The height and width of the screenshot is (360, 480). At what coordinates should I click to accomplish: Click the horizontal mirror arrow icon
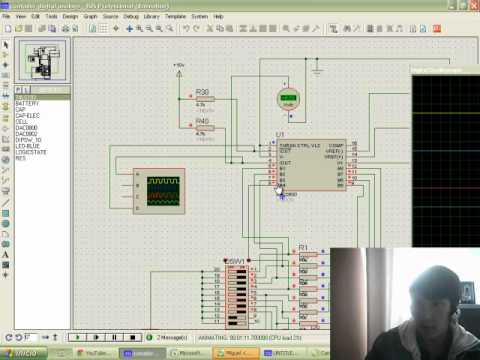click(45, 337)
